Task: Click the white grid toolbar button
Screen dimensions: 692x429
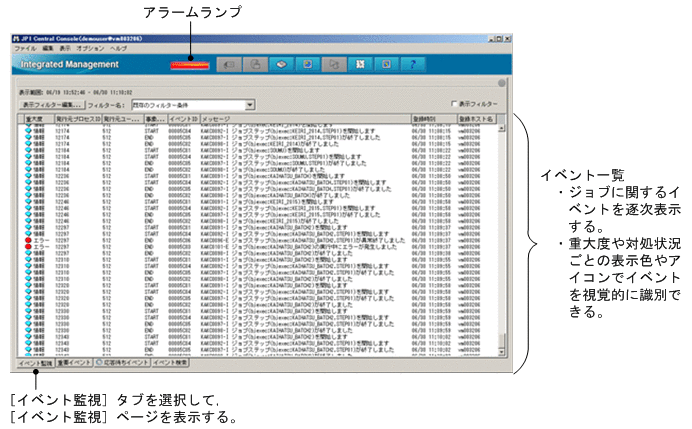Action: point(361,64)
